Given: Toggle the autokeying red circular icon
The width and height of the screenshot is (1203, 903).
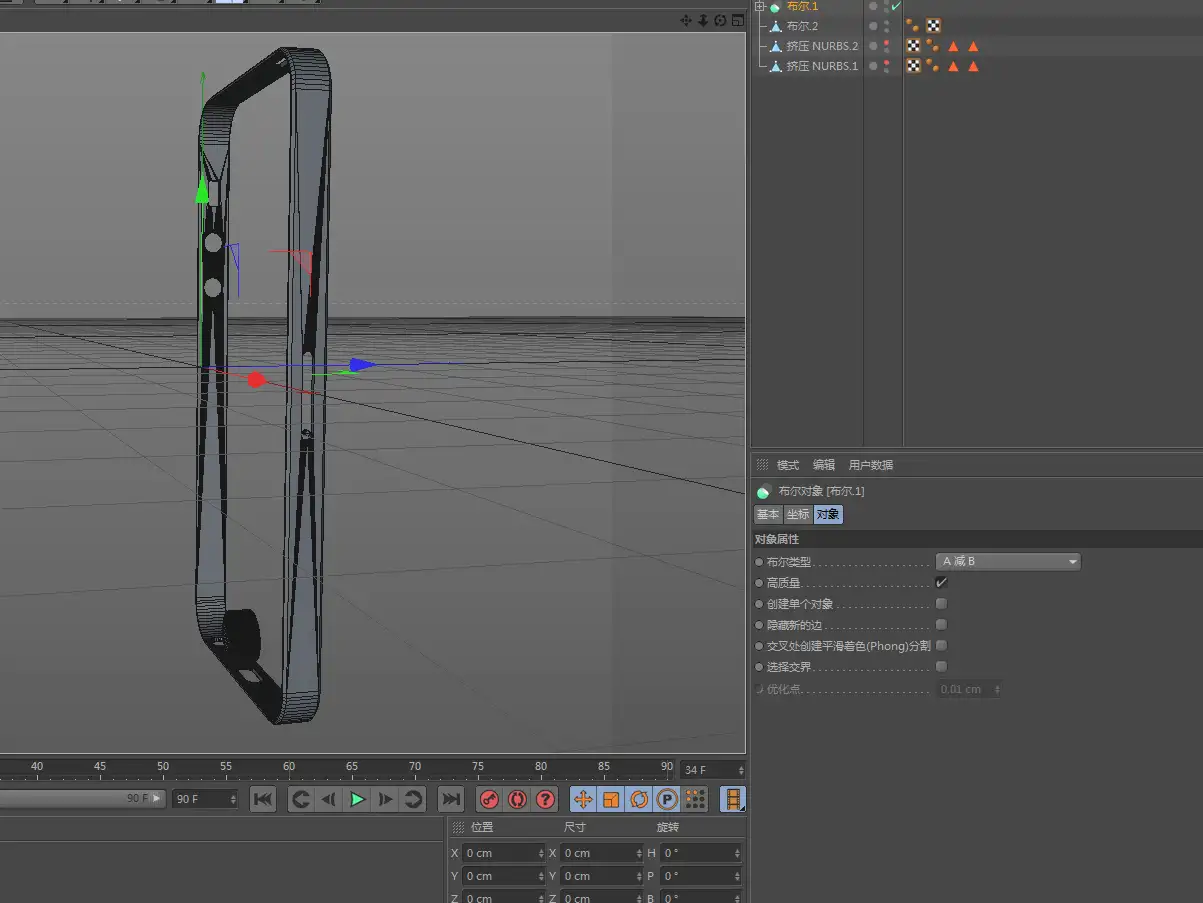Looking at the screenshot, I should (x=517, y=799).
